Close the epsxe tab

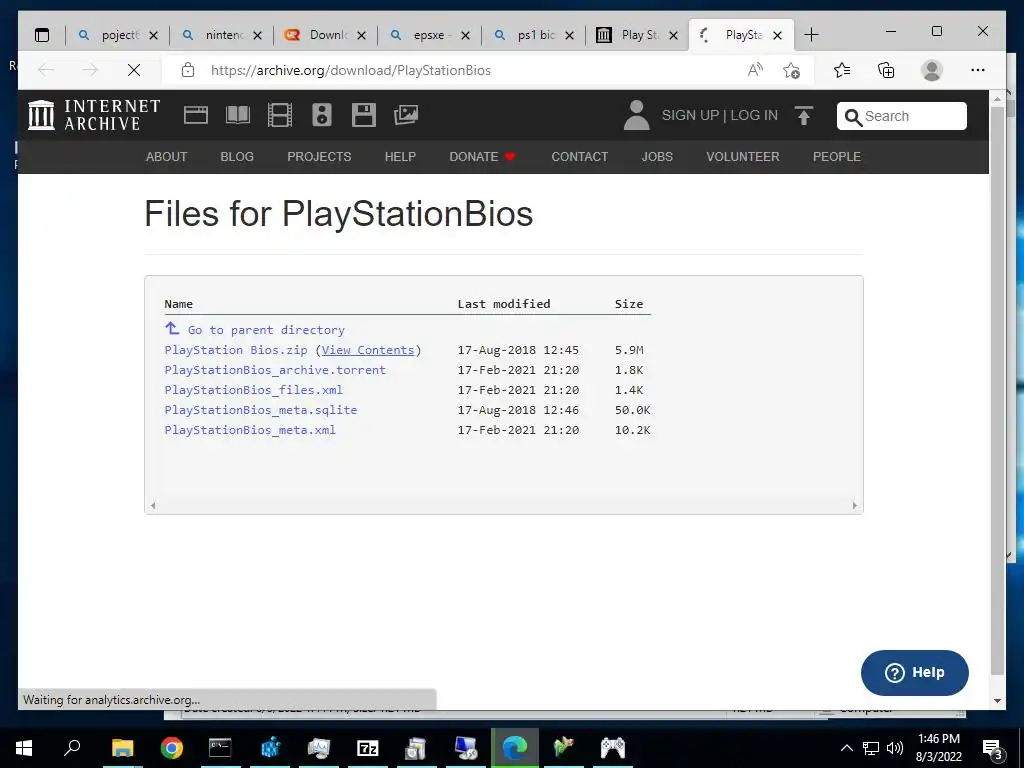coord(465,35)
